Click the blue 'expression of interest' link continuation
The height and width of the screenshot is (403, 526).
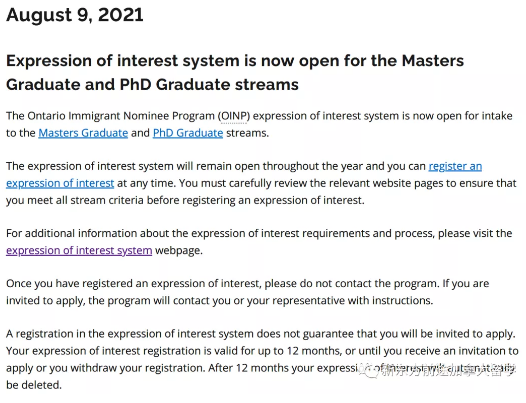click(x=60, y=183)
